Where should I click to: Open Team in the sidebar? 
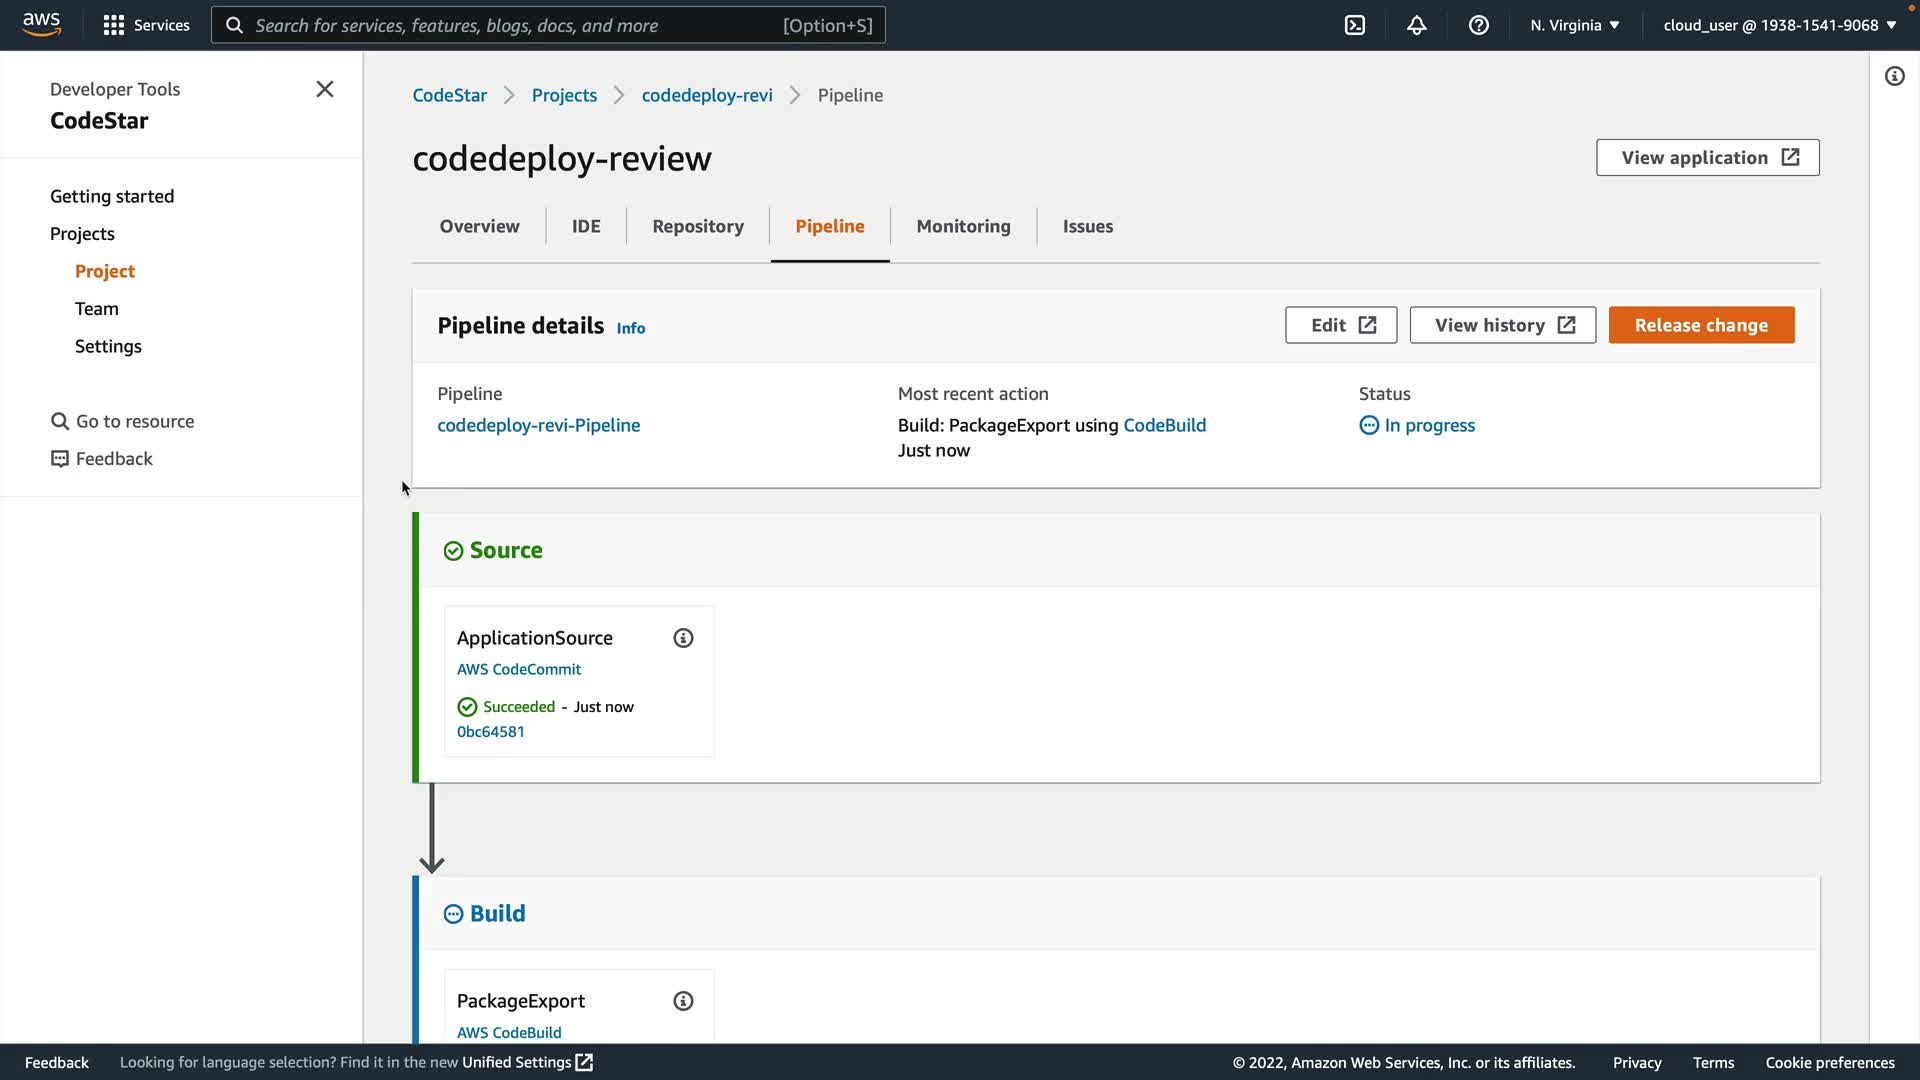coord(97,309)
